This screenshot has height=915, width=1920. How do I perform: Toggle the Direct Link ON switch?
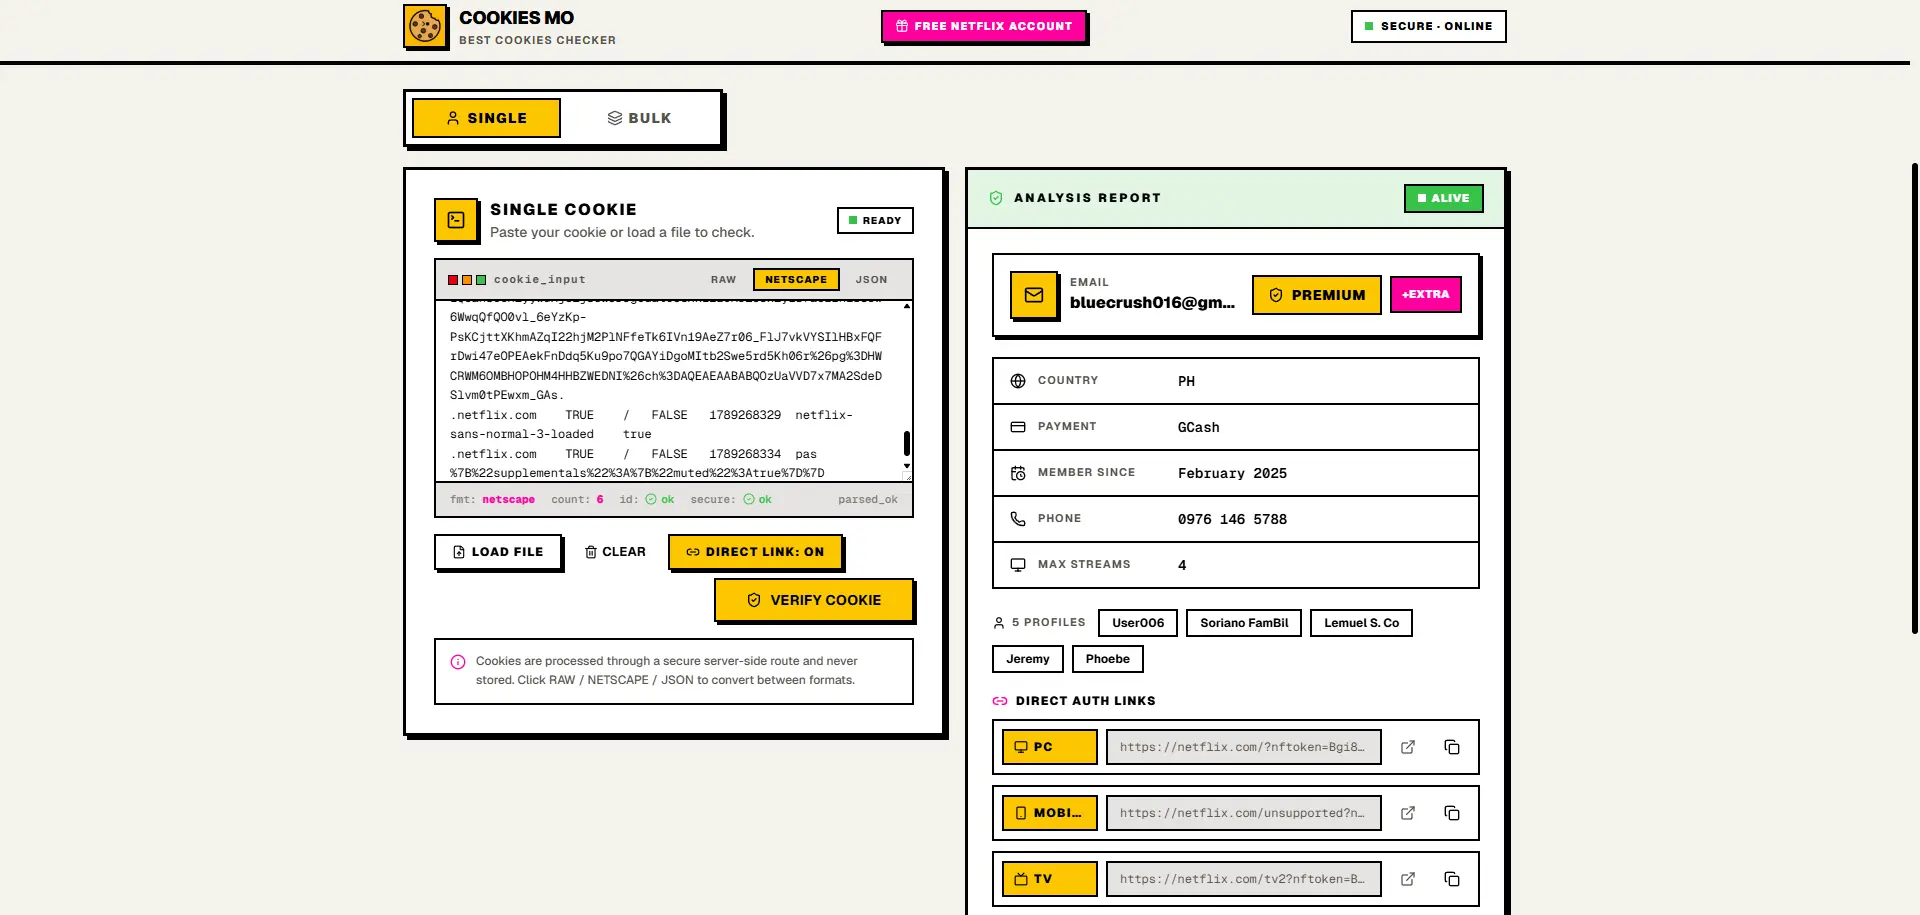click(x=755, y=552)
